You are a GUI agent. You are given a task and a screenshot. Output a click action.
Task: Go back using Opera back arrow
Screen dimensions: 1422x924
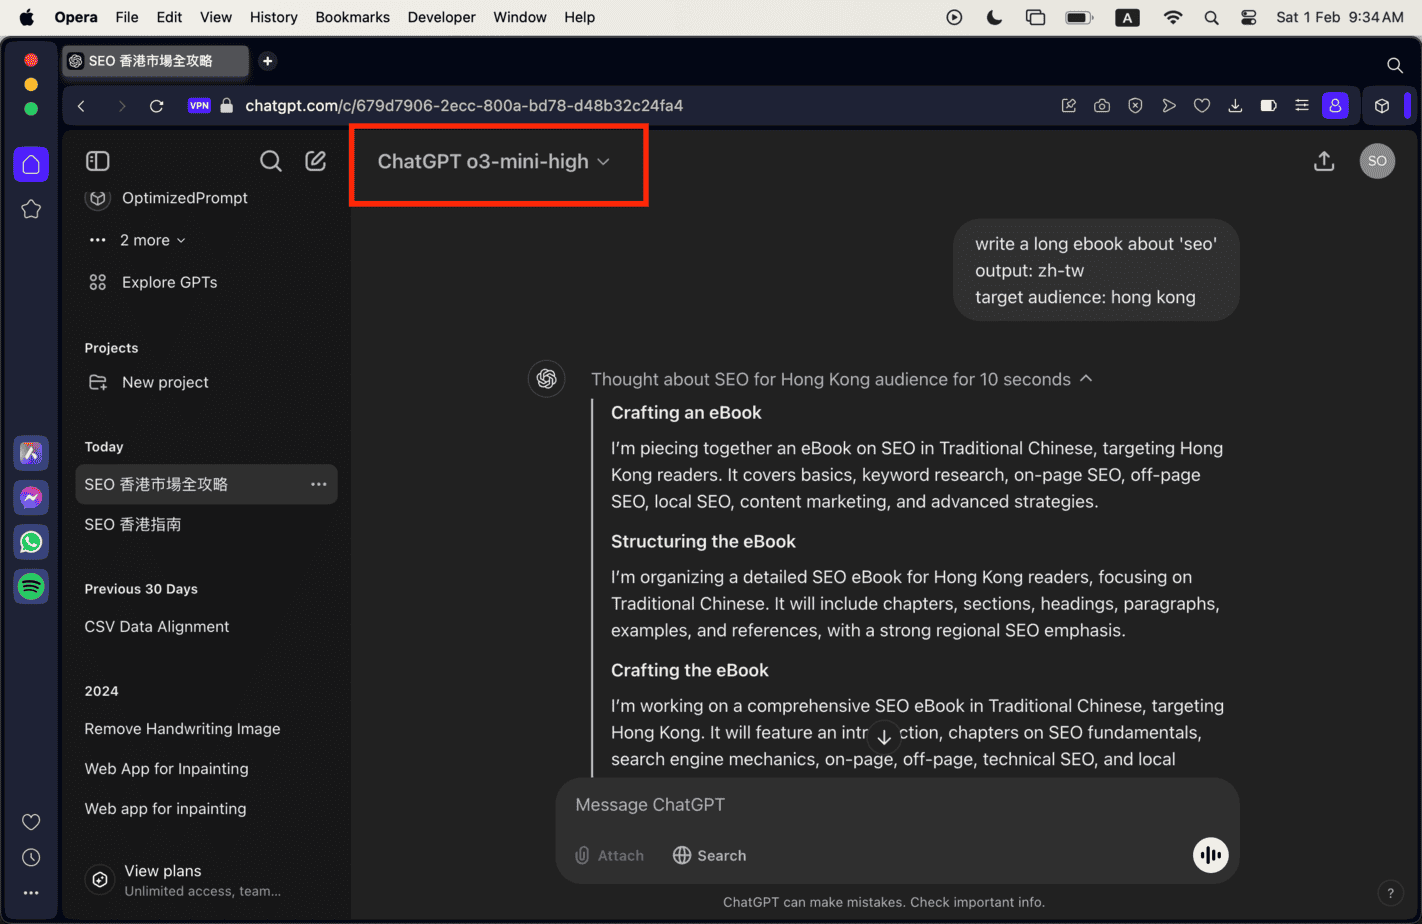click(x=82, y=106)
